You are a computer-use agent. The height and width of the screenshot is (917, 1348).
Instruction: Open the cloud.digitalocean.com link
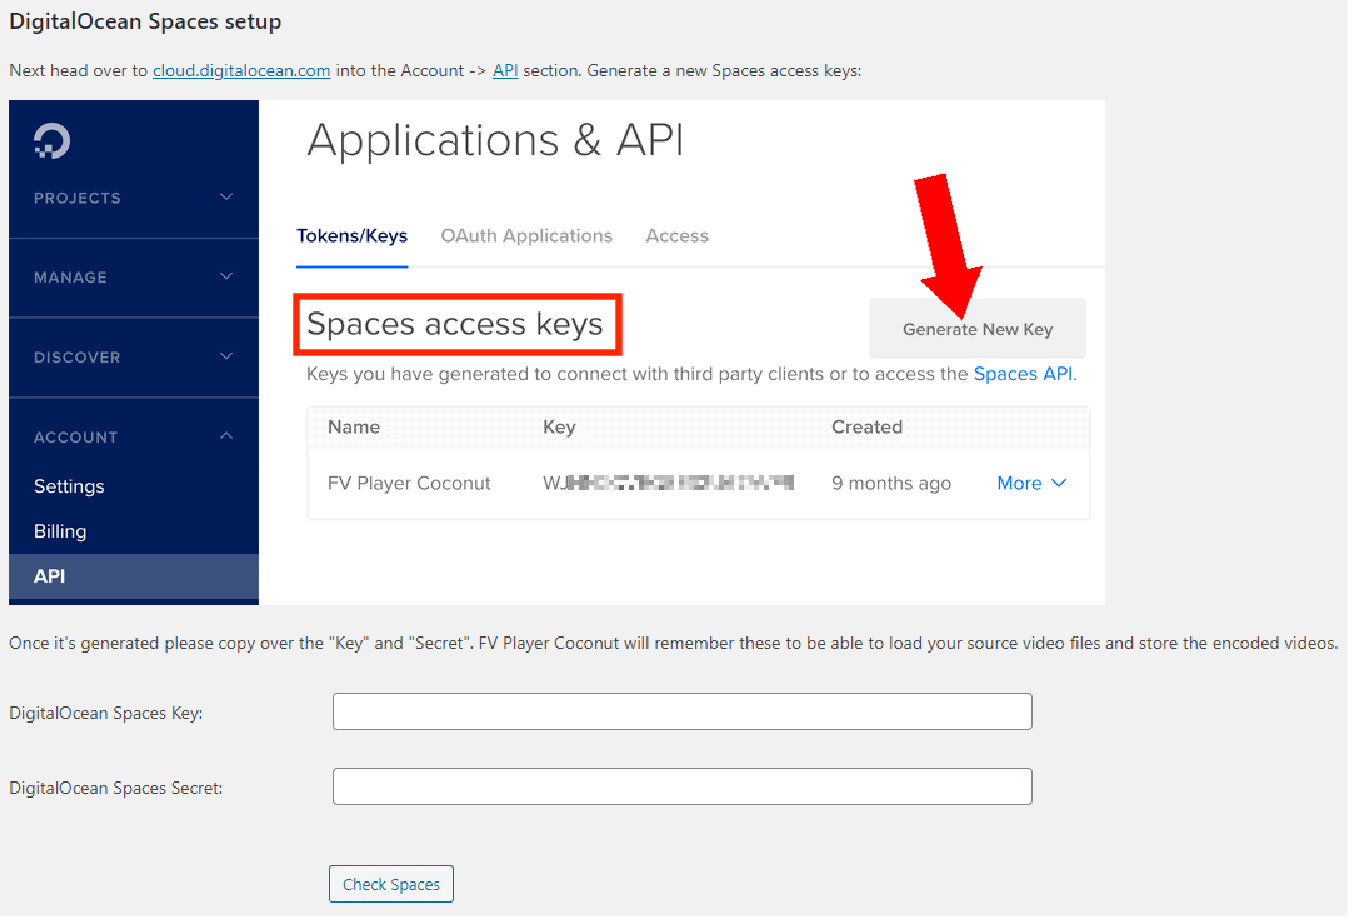[241, 71]
